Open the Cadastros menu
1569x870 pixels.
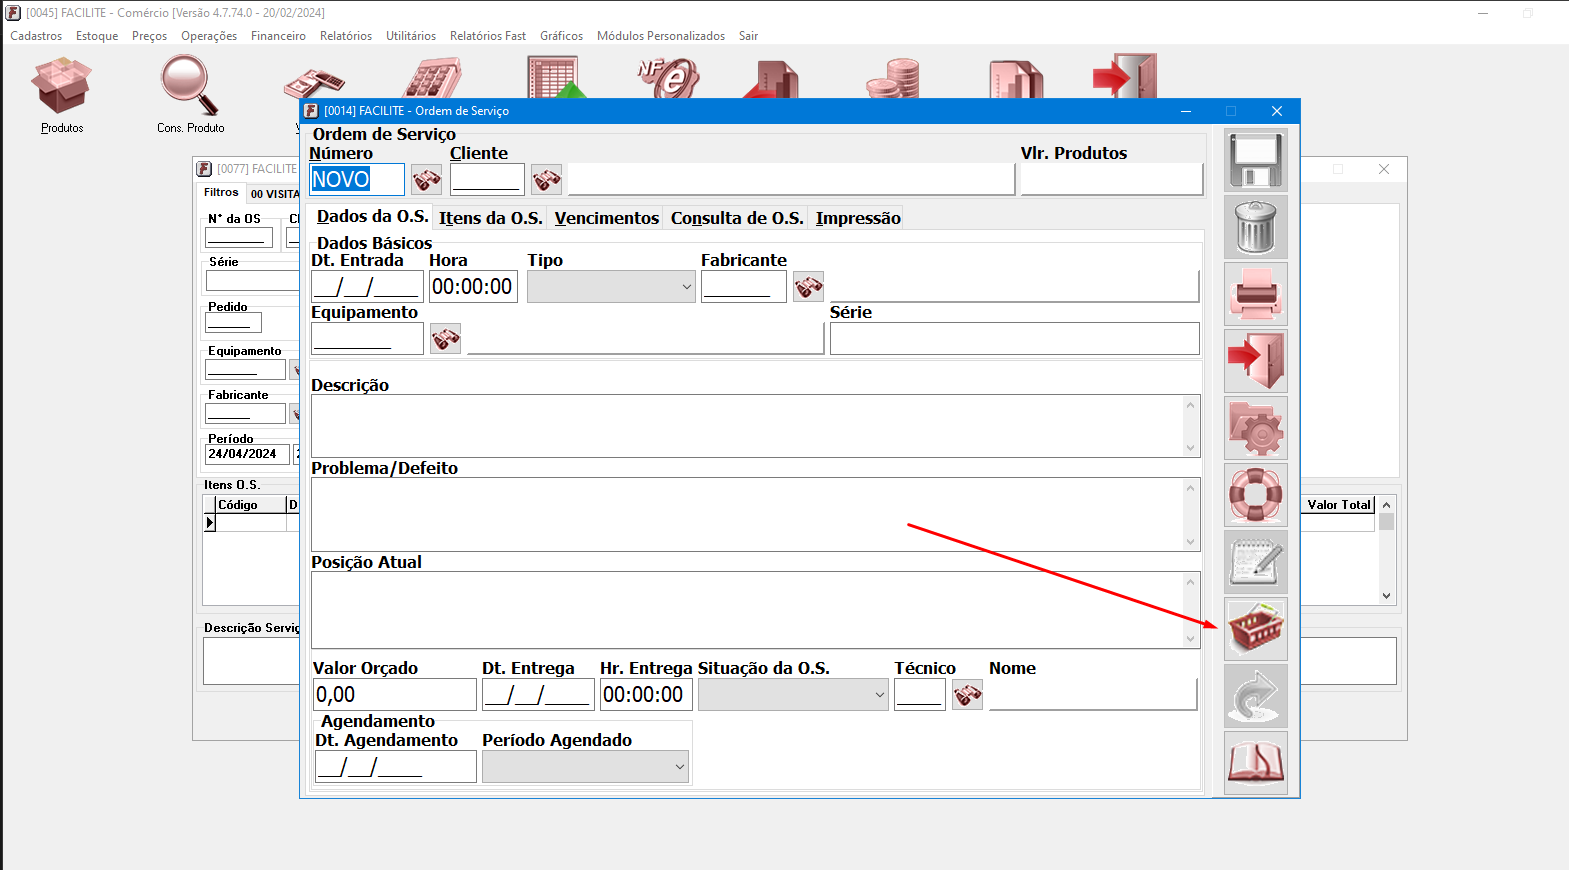pyautogui.click(x=36, y=36)
